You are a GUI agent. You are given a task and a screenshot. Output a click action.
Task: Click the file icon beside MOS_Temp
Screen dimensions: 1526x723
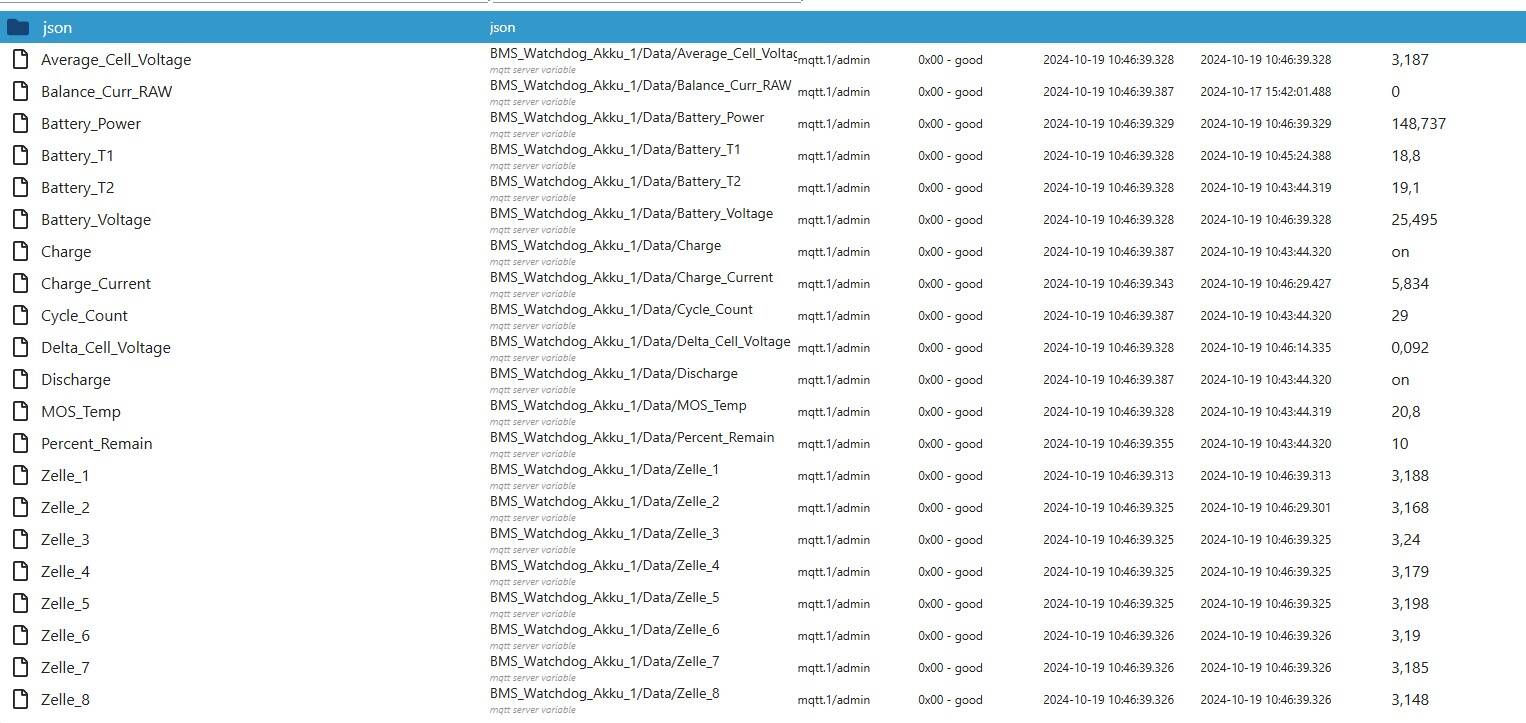coord(19,412)
